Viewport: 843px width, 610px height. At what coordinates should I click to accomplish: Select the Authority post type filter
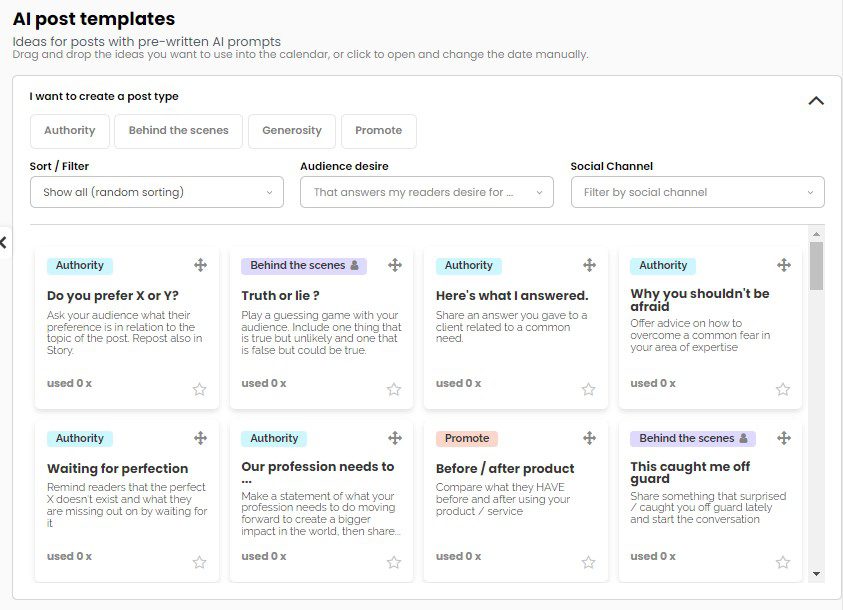coord(70,131)
